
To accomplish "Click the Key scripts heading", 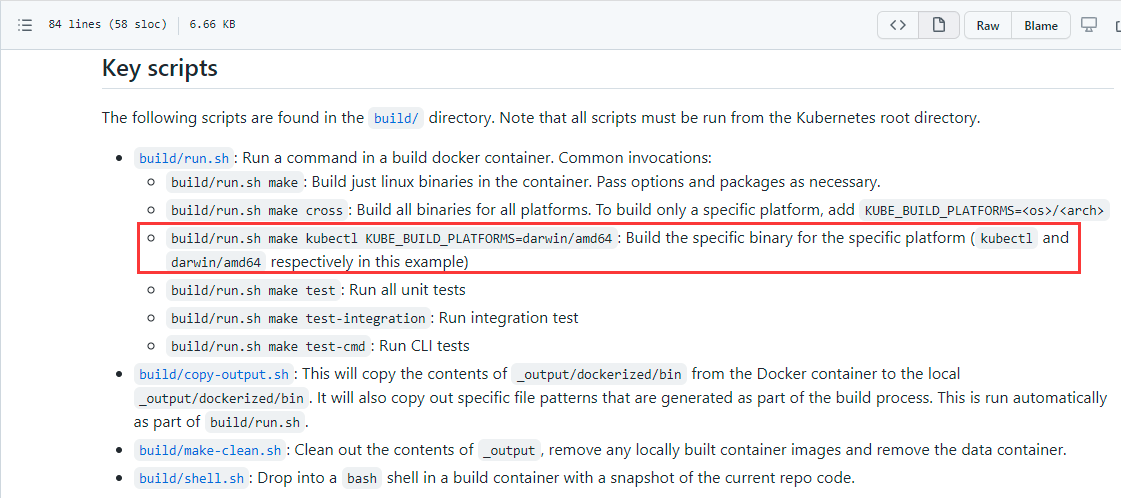I will 160,68.
